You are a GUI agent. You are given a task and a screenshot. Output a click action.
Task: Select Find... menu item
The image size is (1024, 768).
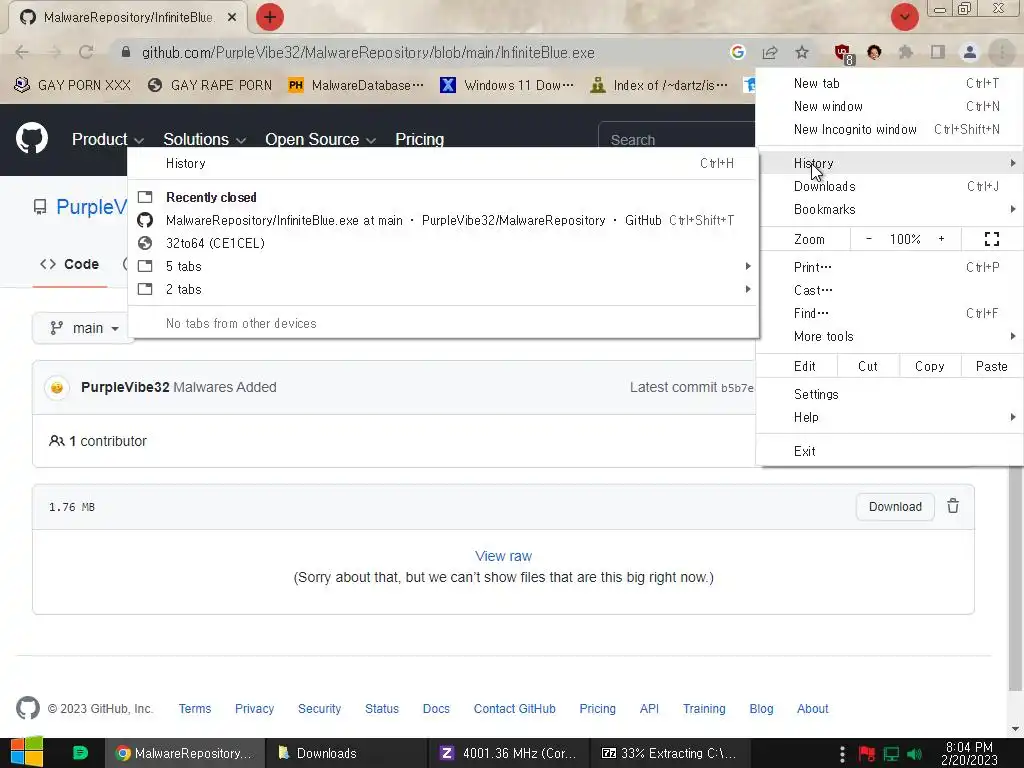(x=889, y=313)
